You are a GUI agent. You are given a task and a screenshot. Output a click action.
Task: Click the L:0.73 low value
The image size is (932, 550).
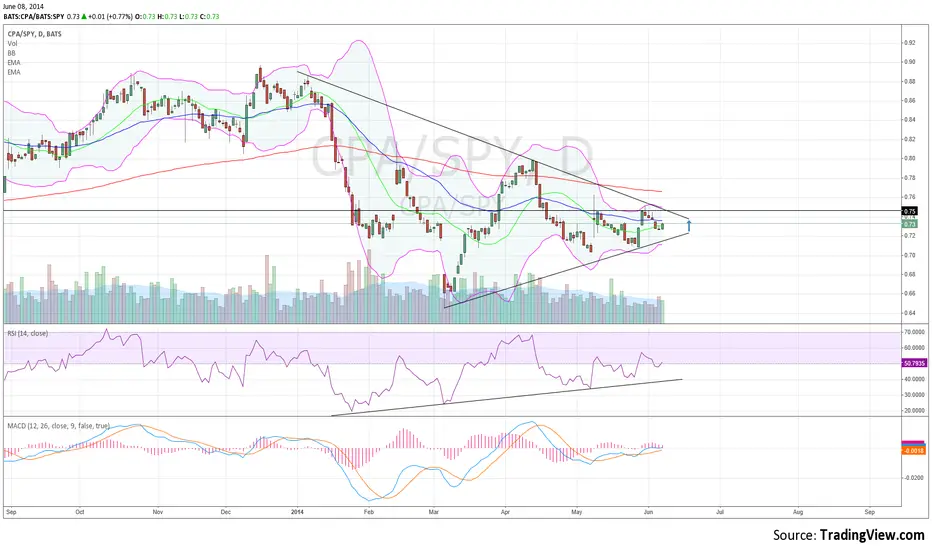188,16
